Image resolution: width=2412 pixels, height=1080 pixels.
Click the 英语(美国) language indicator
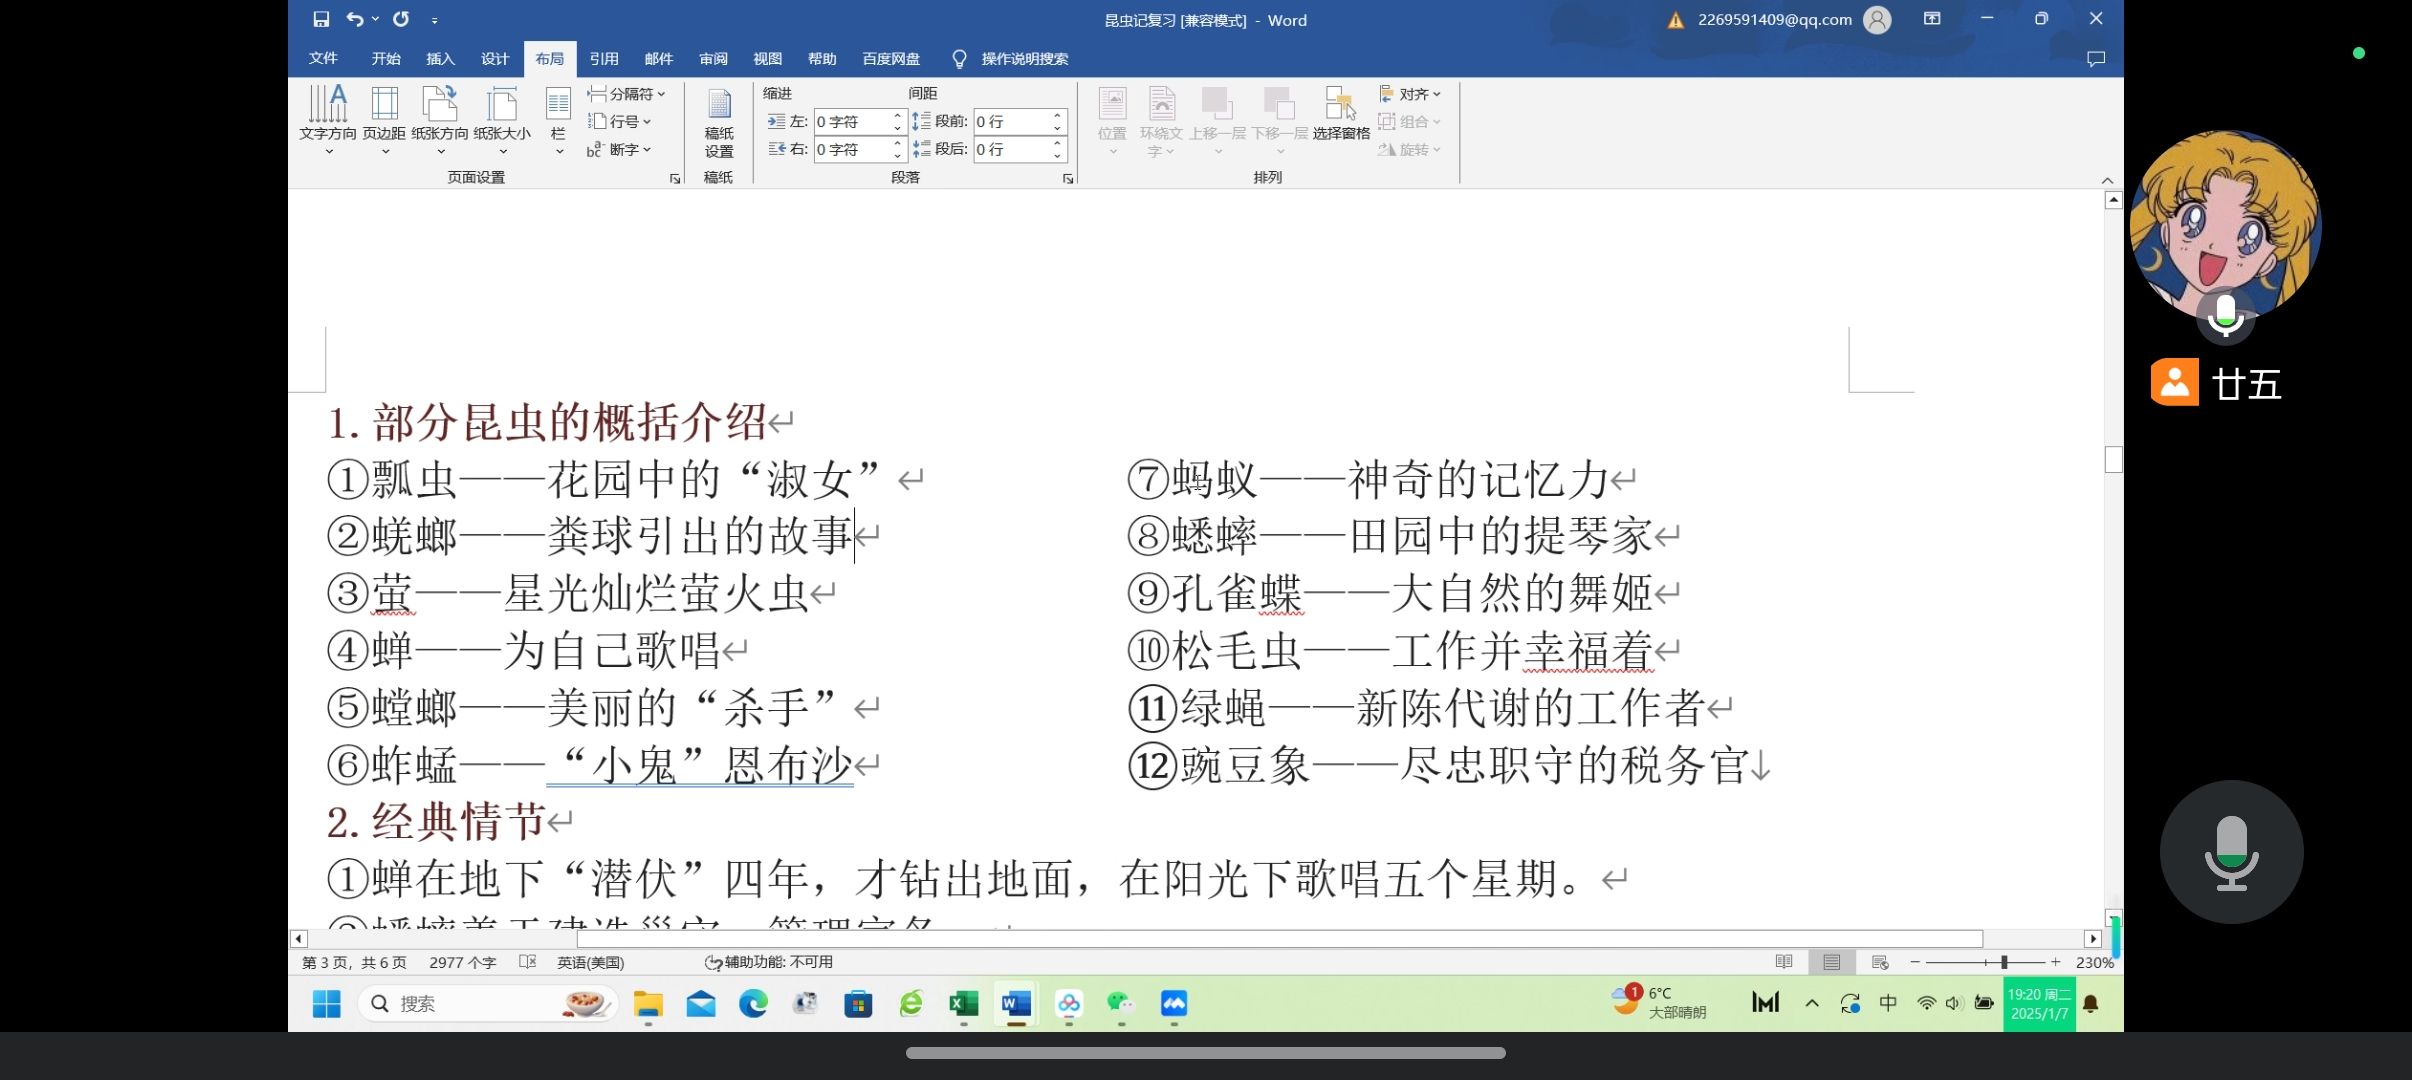pyautogui.click(x=590, y=962)
